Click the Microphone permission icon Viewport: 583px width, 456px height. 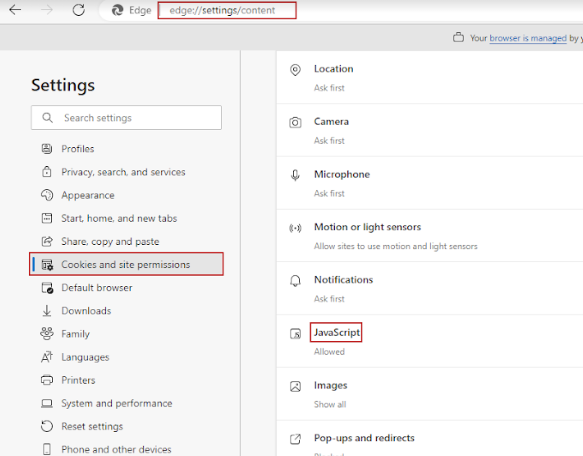[x=295, y=175]
